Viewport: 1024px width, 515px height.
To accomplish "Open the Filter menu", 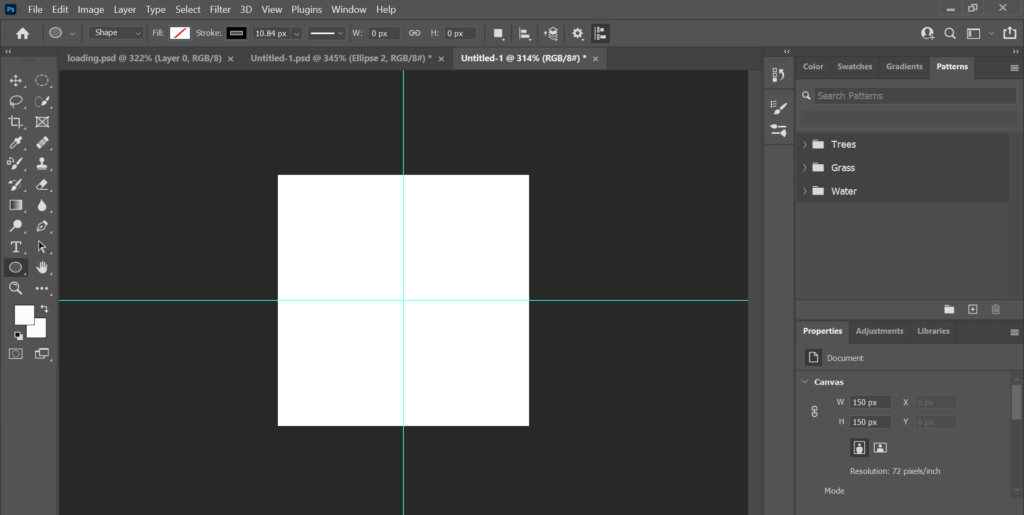I will tap(220, 9).
